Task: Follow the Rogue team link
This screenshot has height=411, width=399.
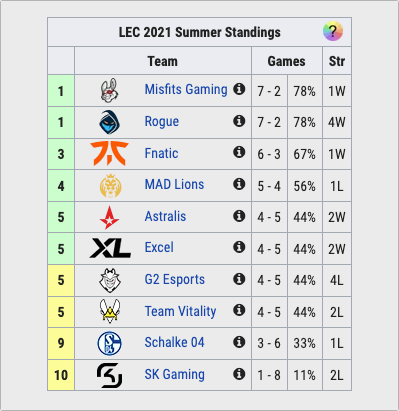Action: point(162,121)
